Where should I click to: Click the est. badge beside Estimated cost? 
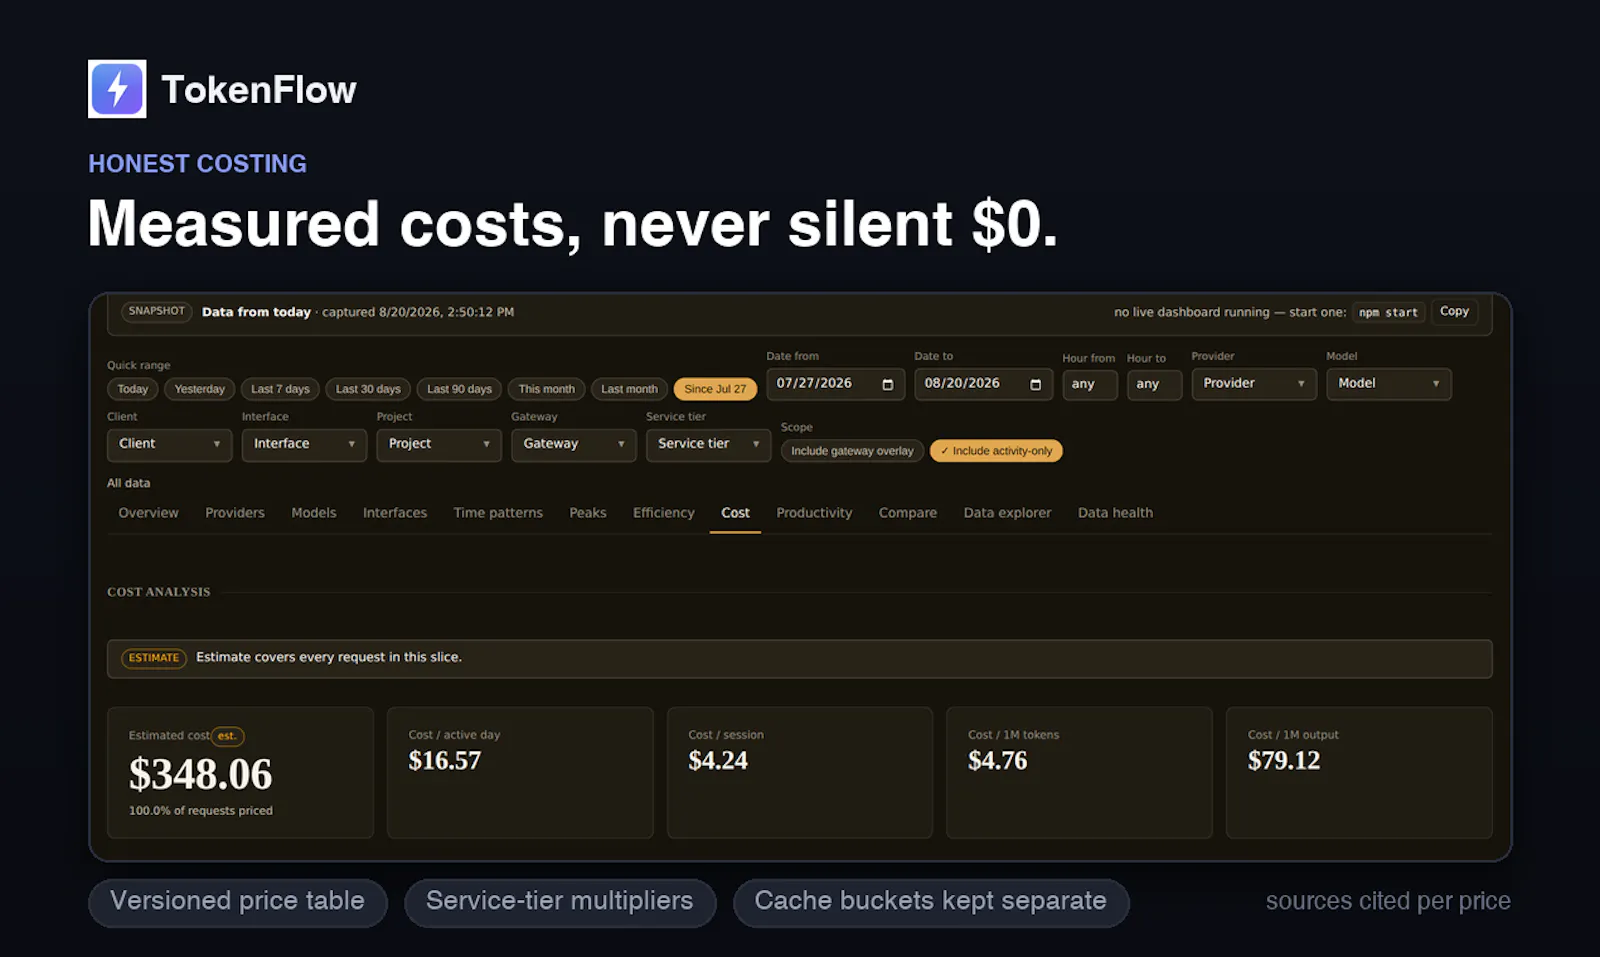click(228, 736)
